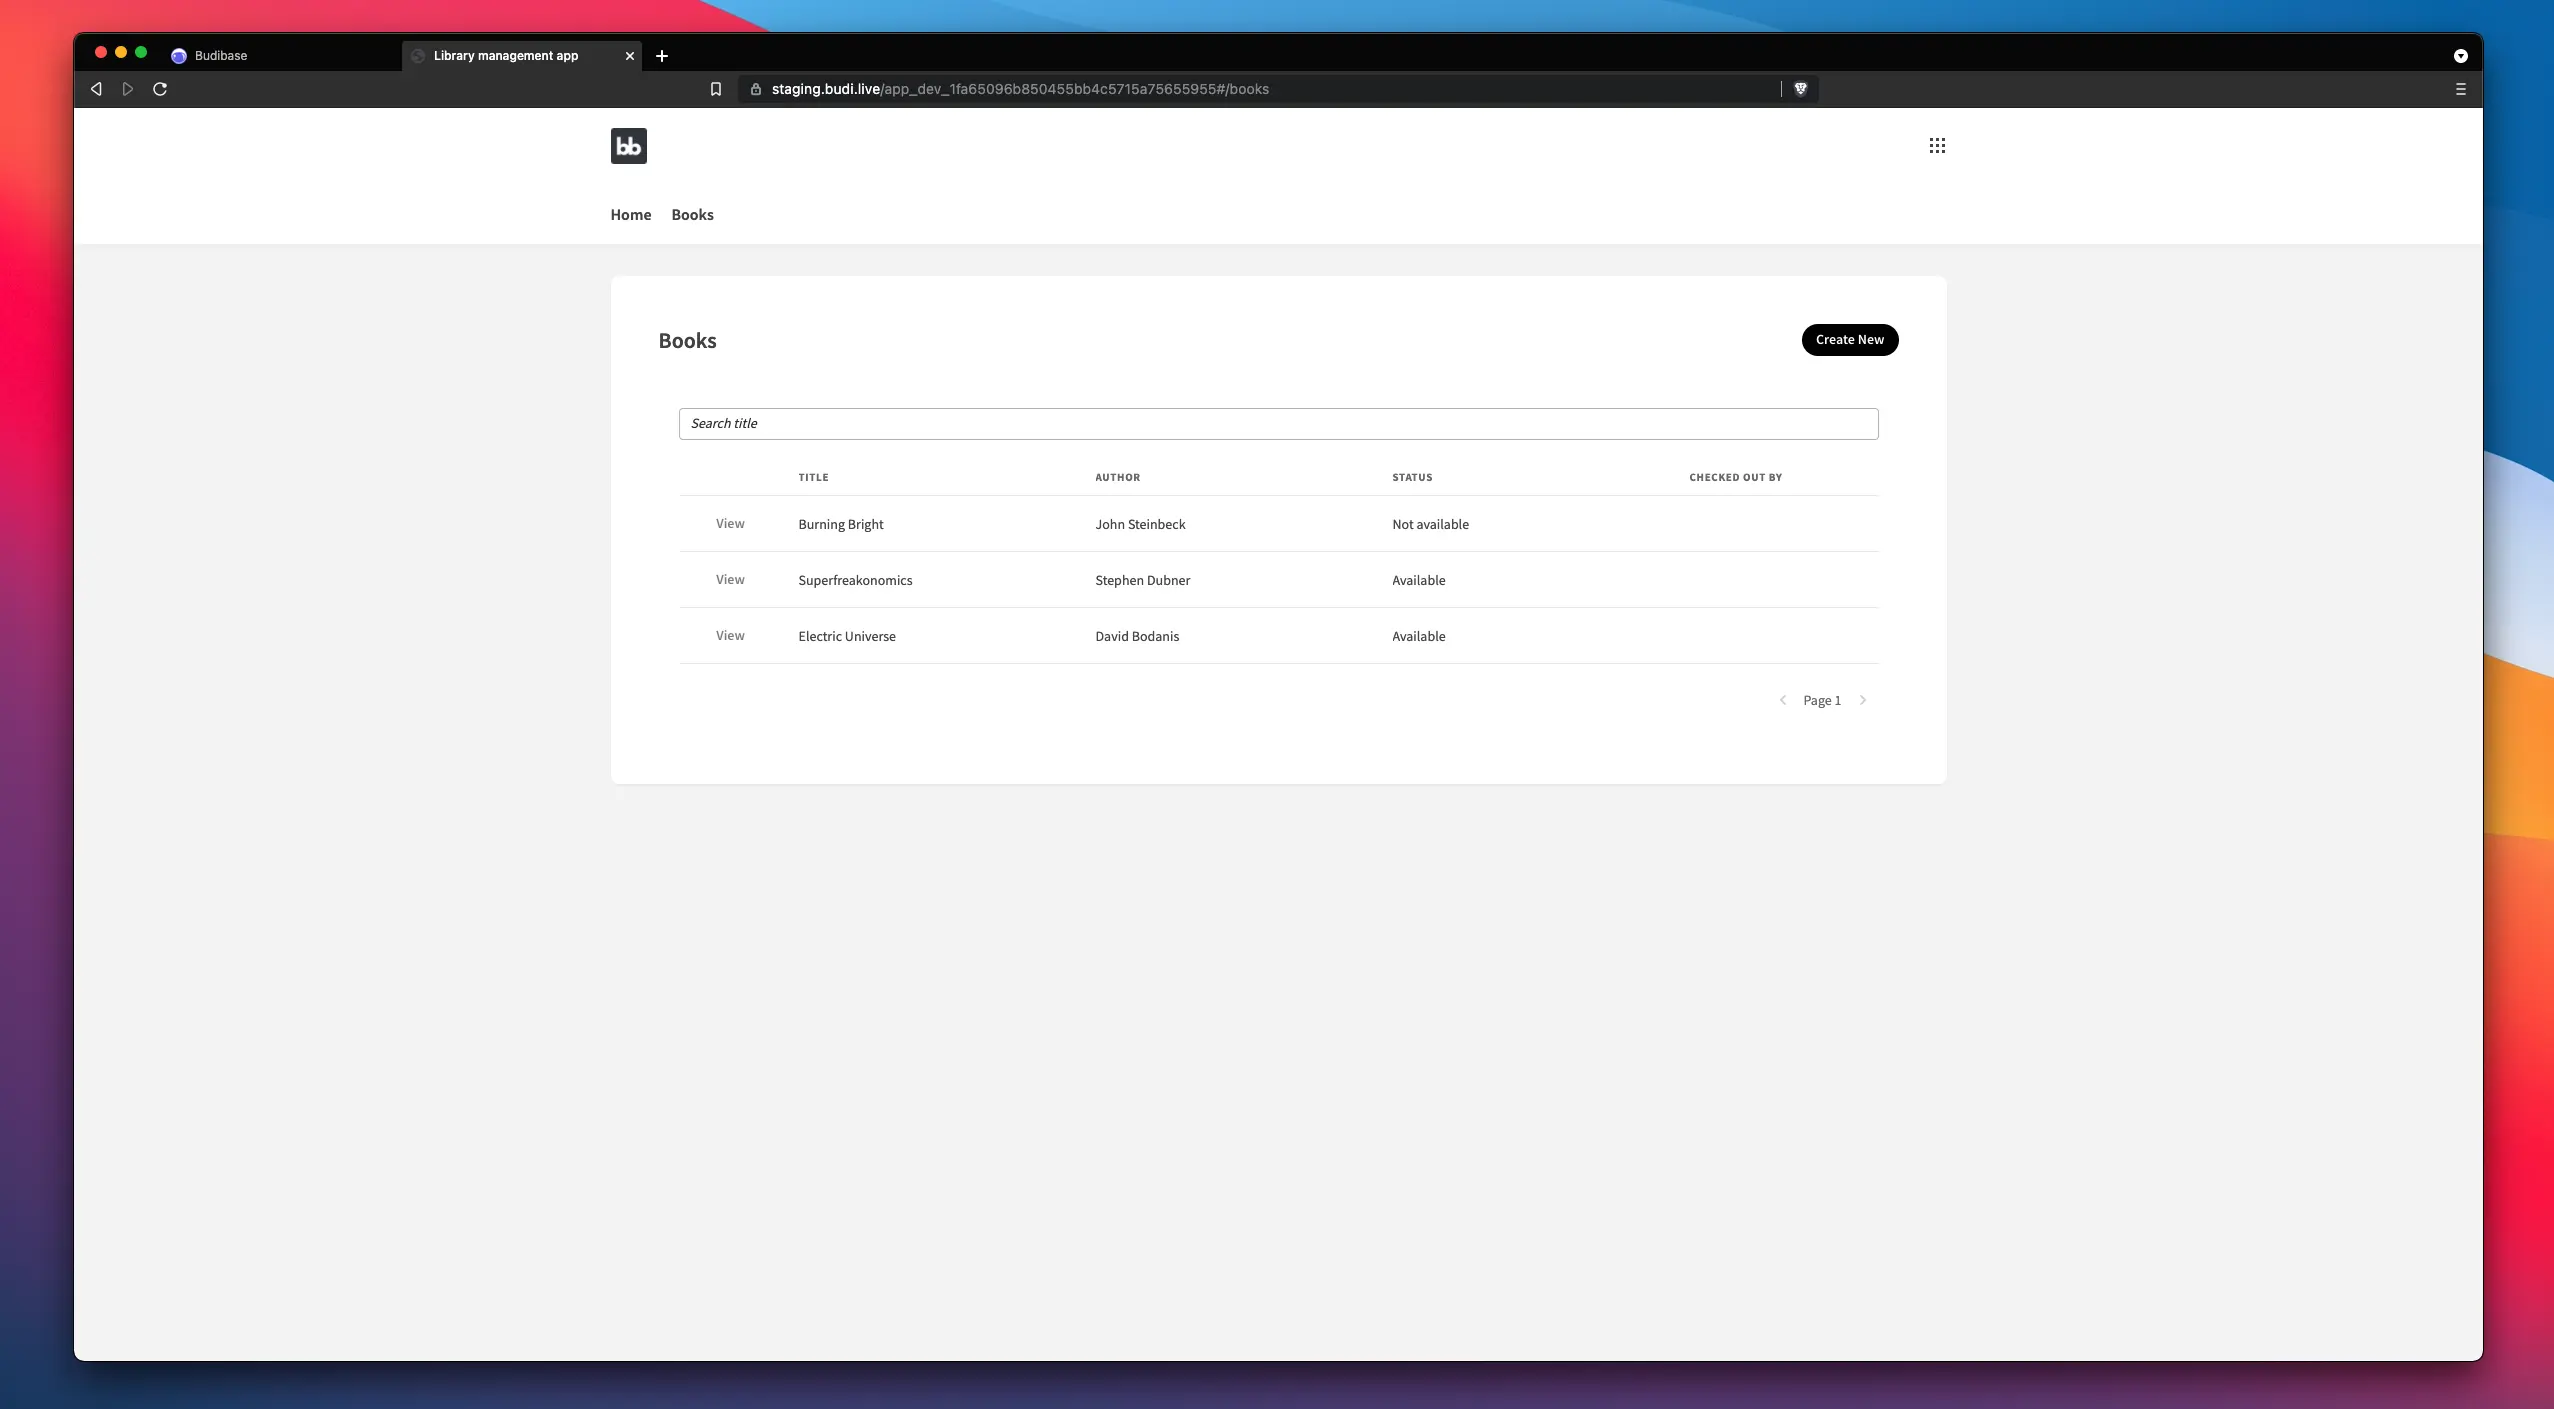This screenshot has width=2554, height=1409.
Task: Click View link for Burning Bright
Action: tap(729, 522)
